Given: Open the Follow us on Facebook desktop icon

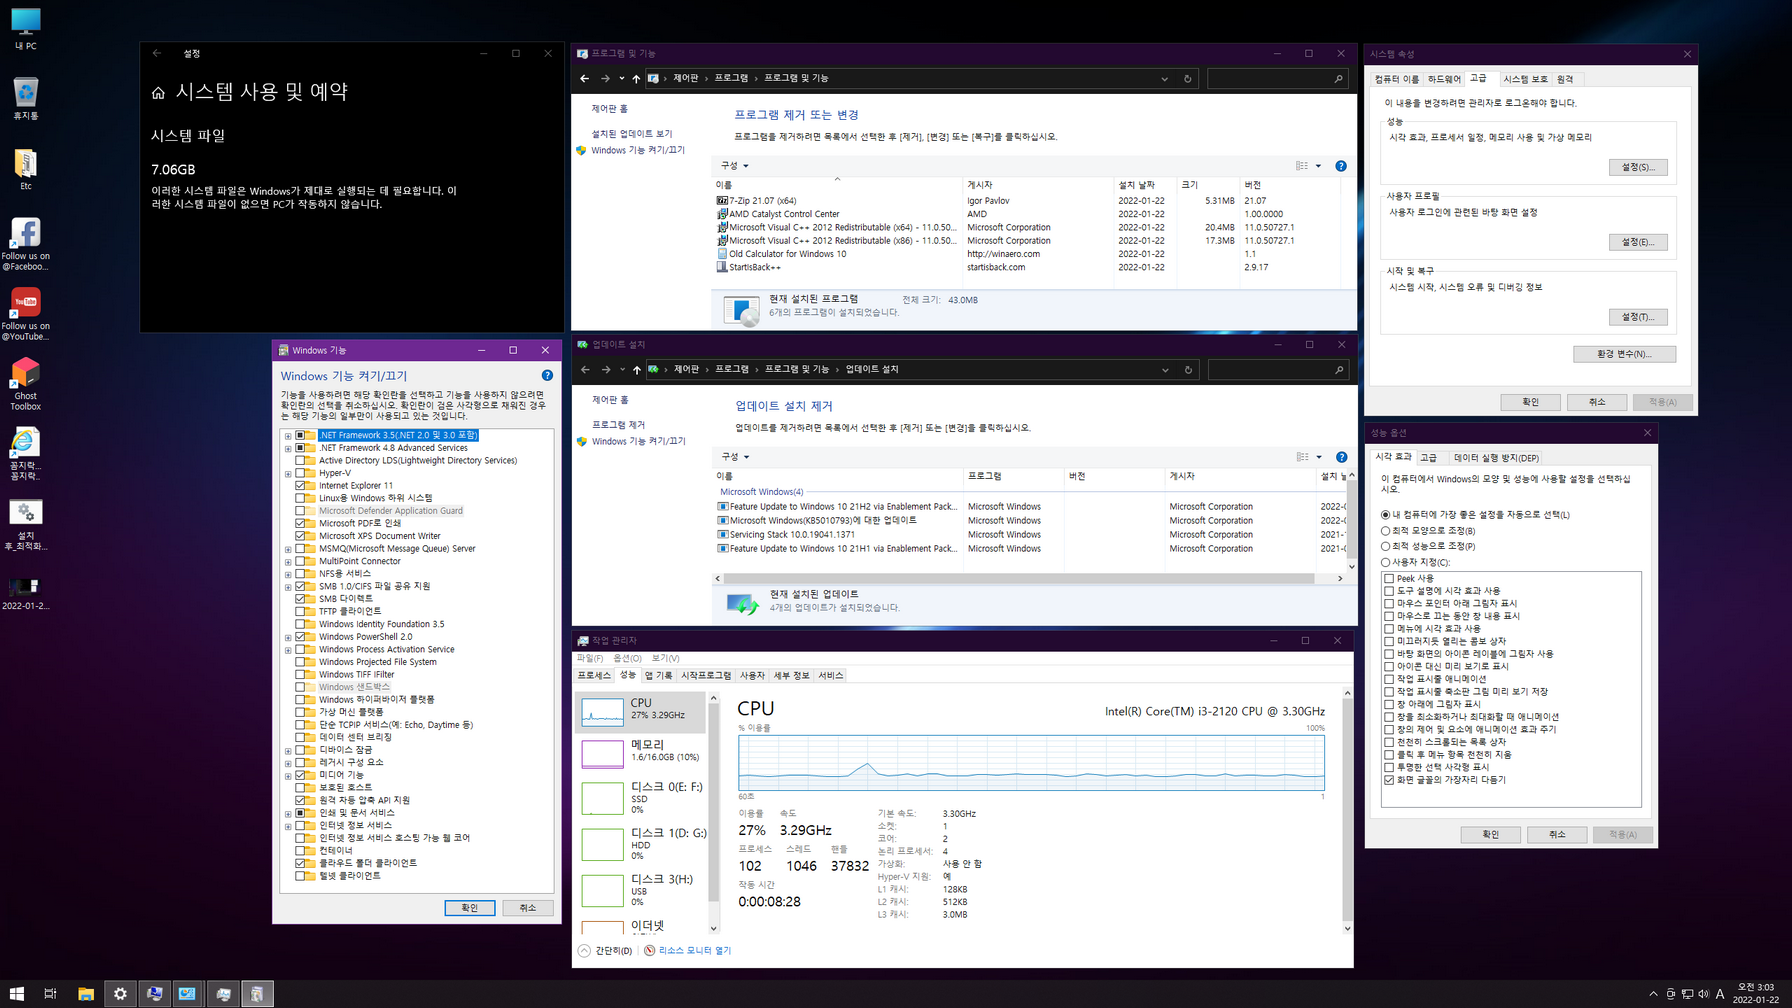Looking at the screenshot, I should [x=25, y=245].
